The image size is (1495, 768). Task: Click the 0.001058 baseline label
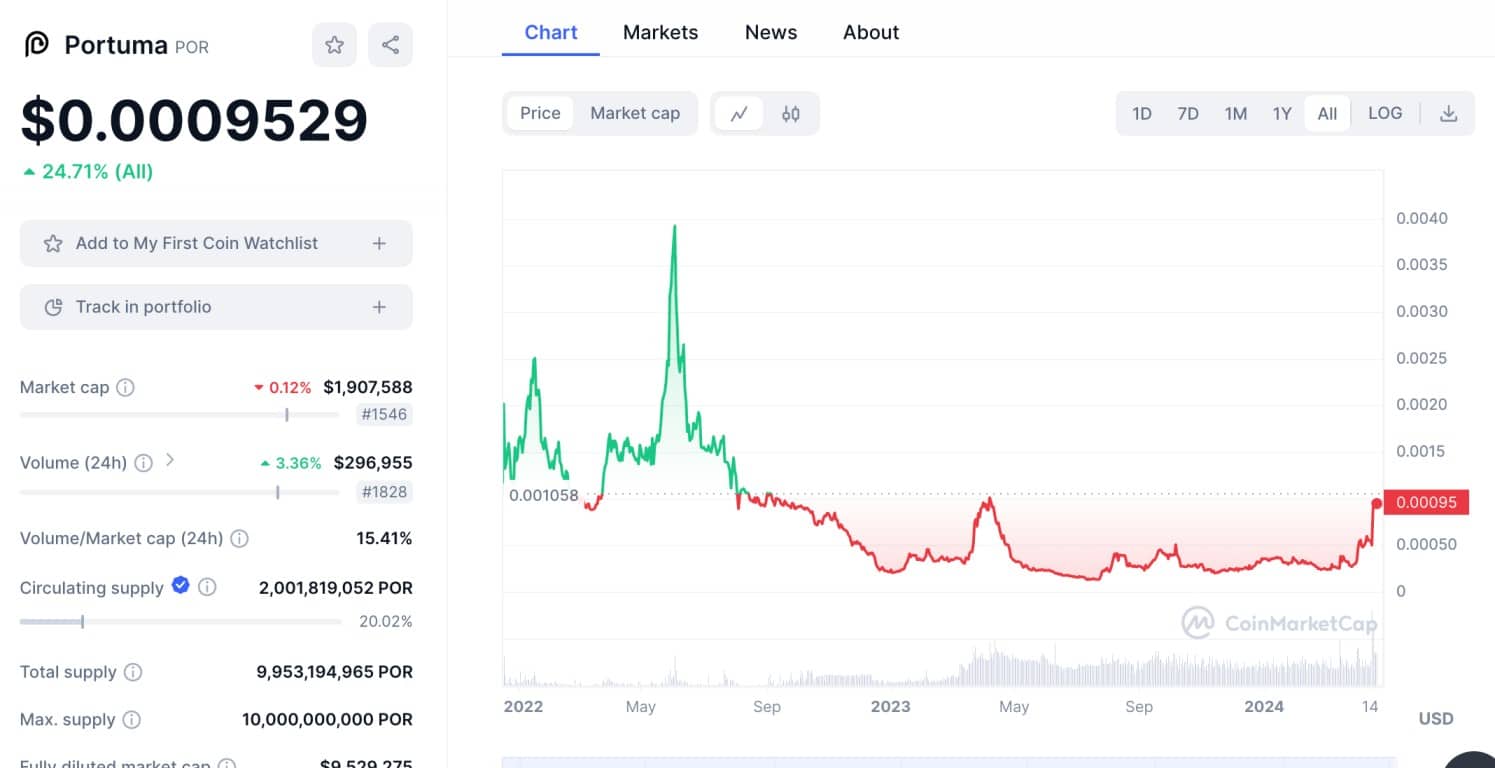[x=544, y=495]
